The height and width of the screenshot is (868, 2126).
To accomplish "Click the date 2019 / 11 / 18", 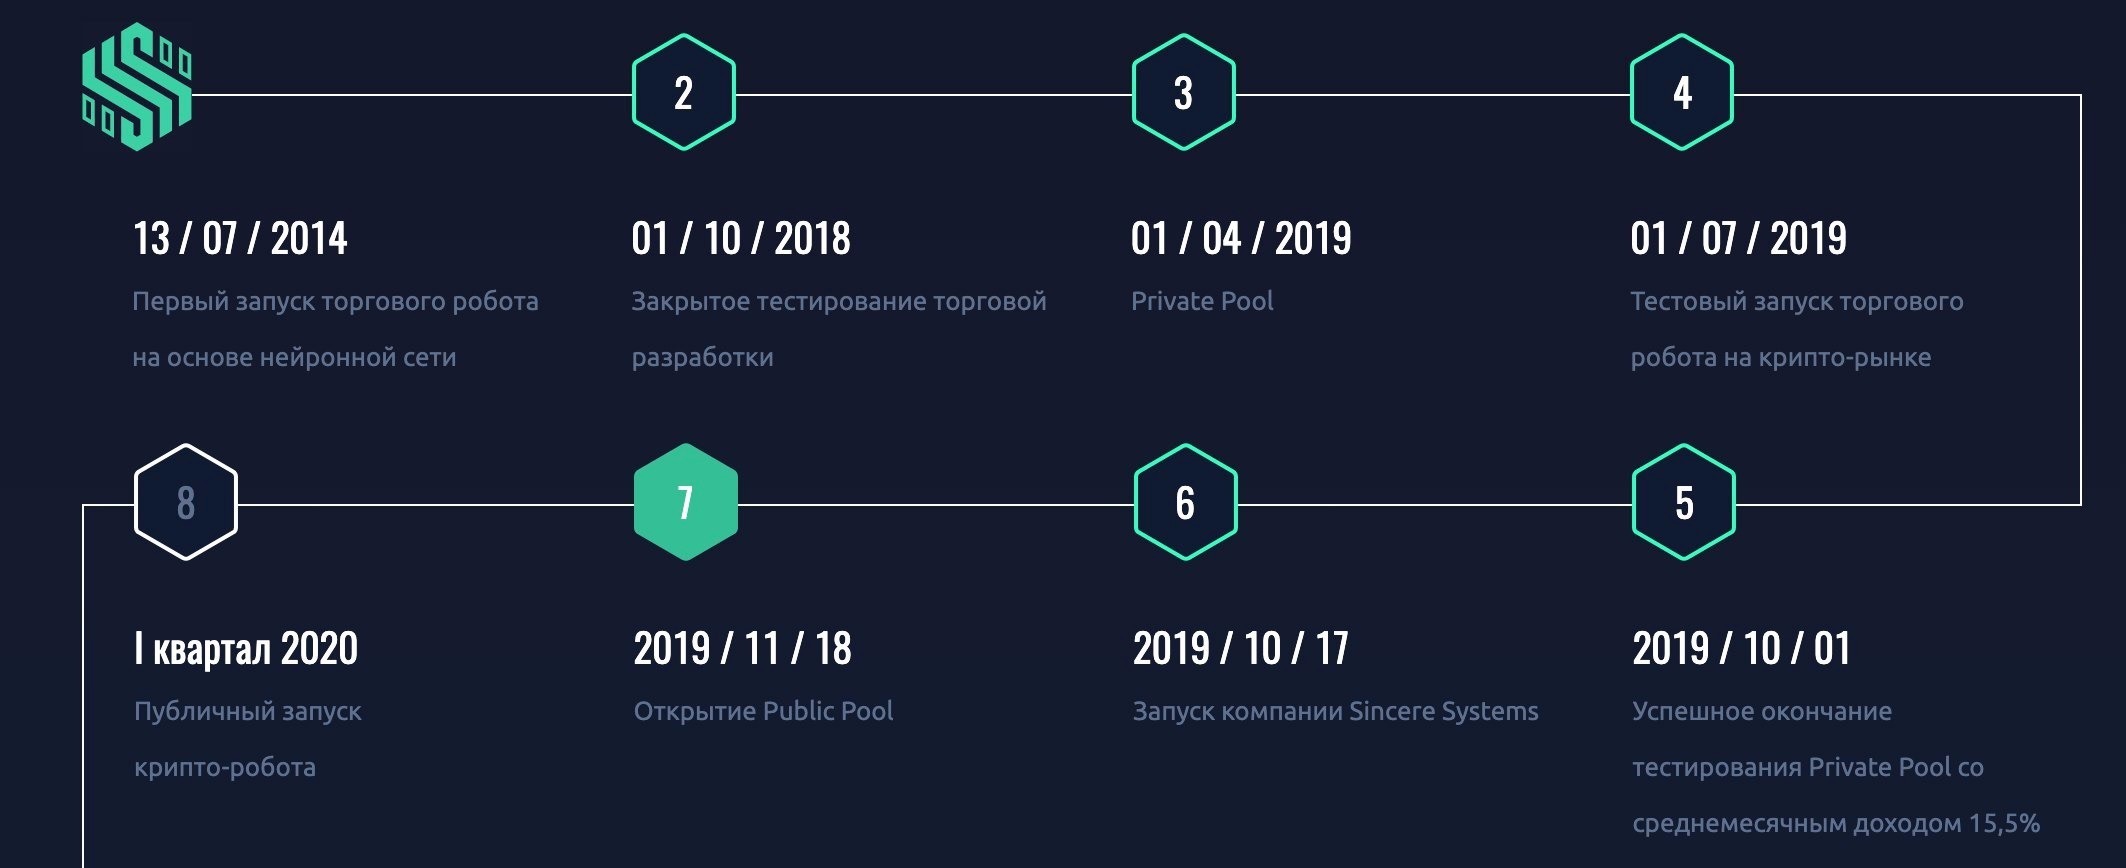I will (742, 649).
